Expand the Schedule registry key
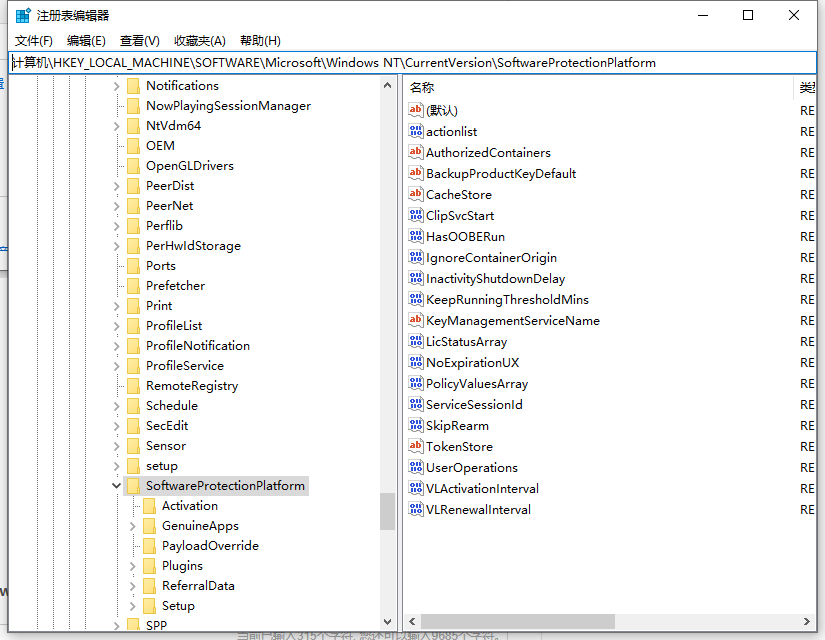The image size is (825, 640). pyautogui.click(x=117, y=406)
